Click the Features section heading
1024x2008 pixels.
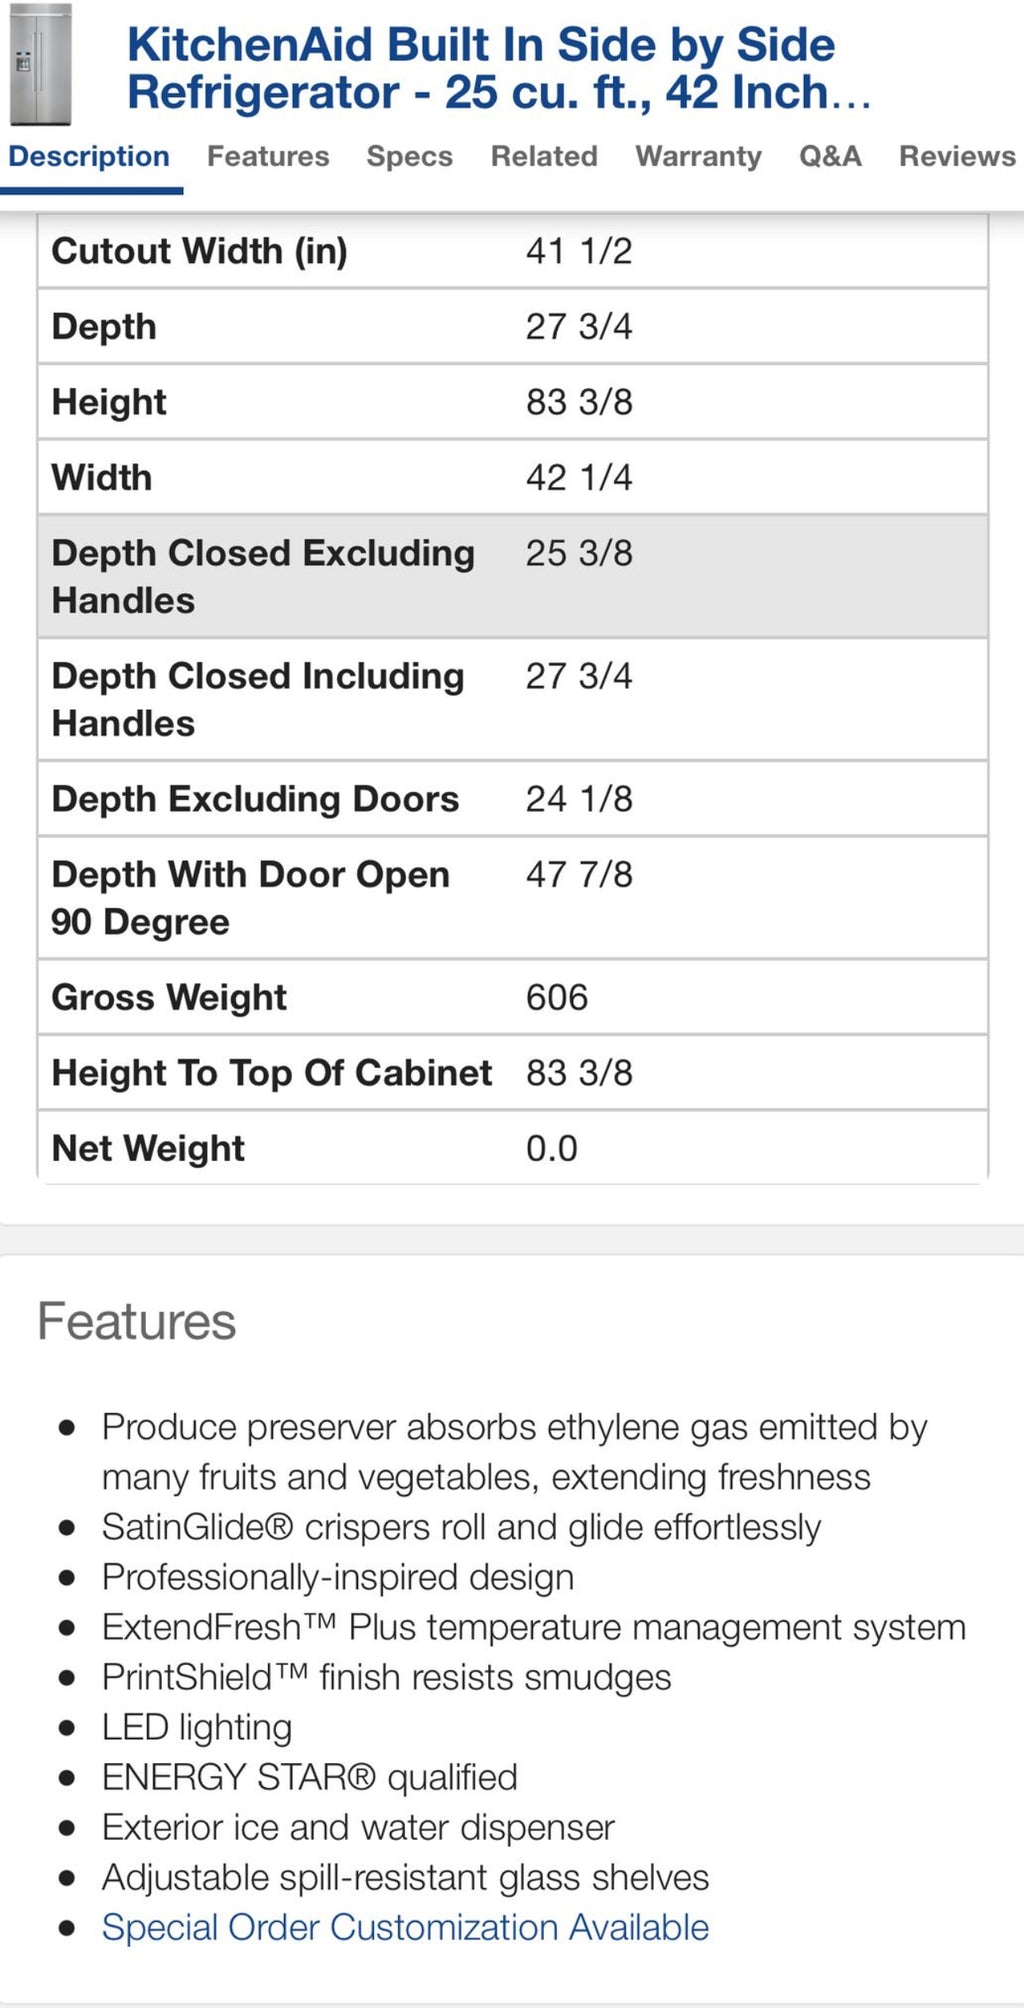pos(137,1321)
